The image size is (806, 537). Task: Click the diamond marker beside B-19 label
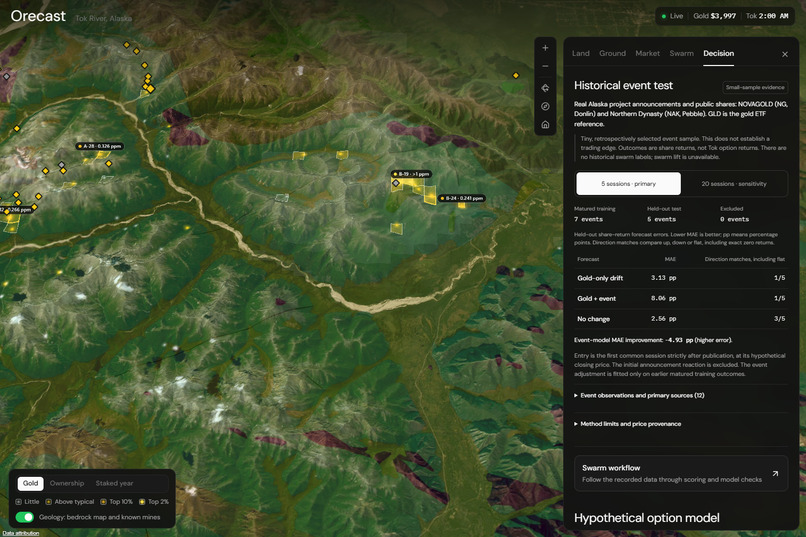pyautogui.click(x=396, y=183)
